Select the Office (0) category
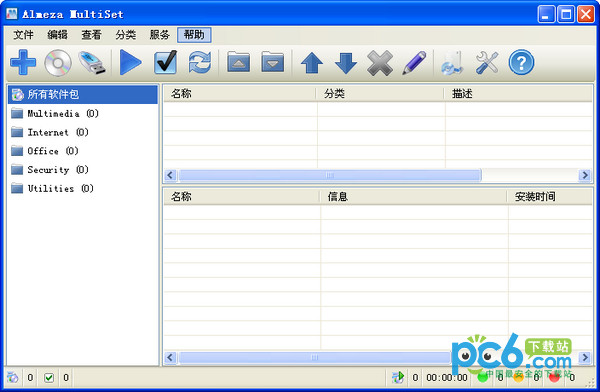600x392 pixels. [x=53, y=151]
